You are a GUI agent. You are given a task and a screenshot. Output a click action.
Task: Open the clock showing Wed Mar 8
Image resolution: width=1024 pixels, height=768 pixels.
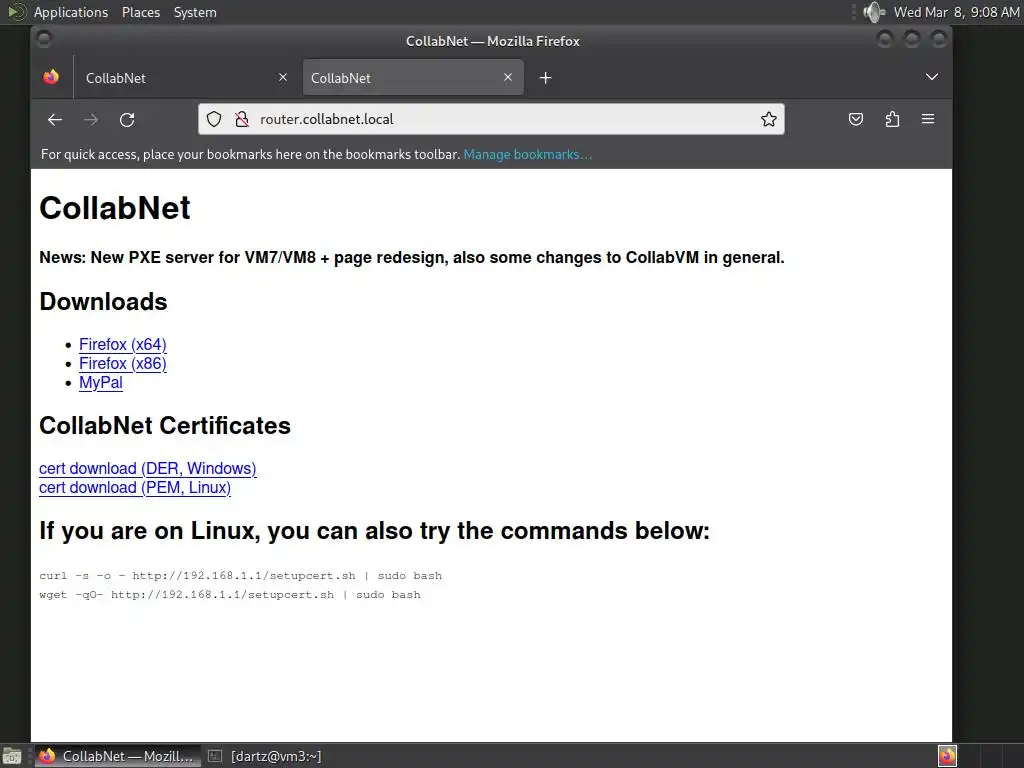tap(956, 12)
